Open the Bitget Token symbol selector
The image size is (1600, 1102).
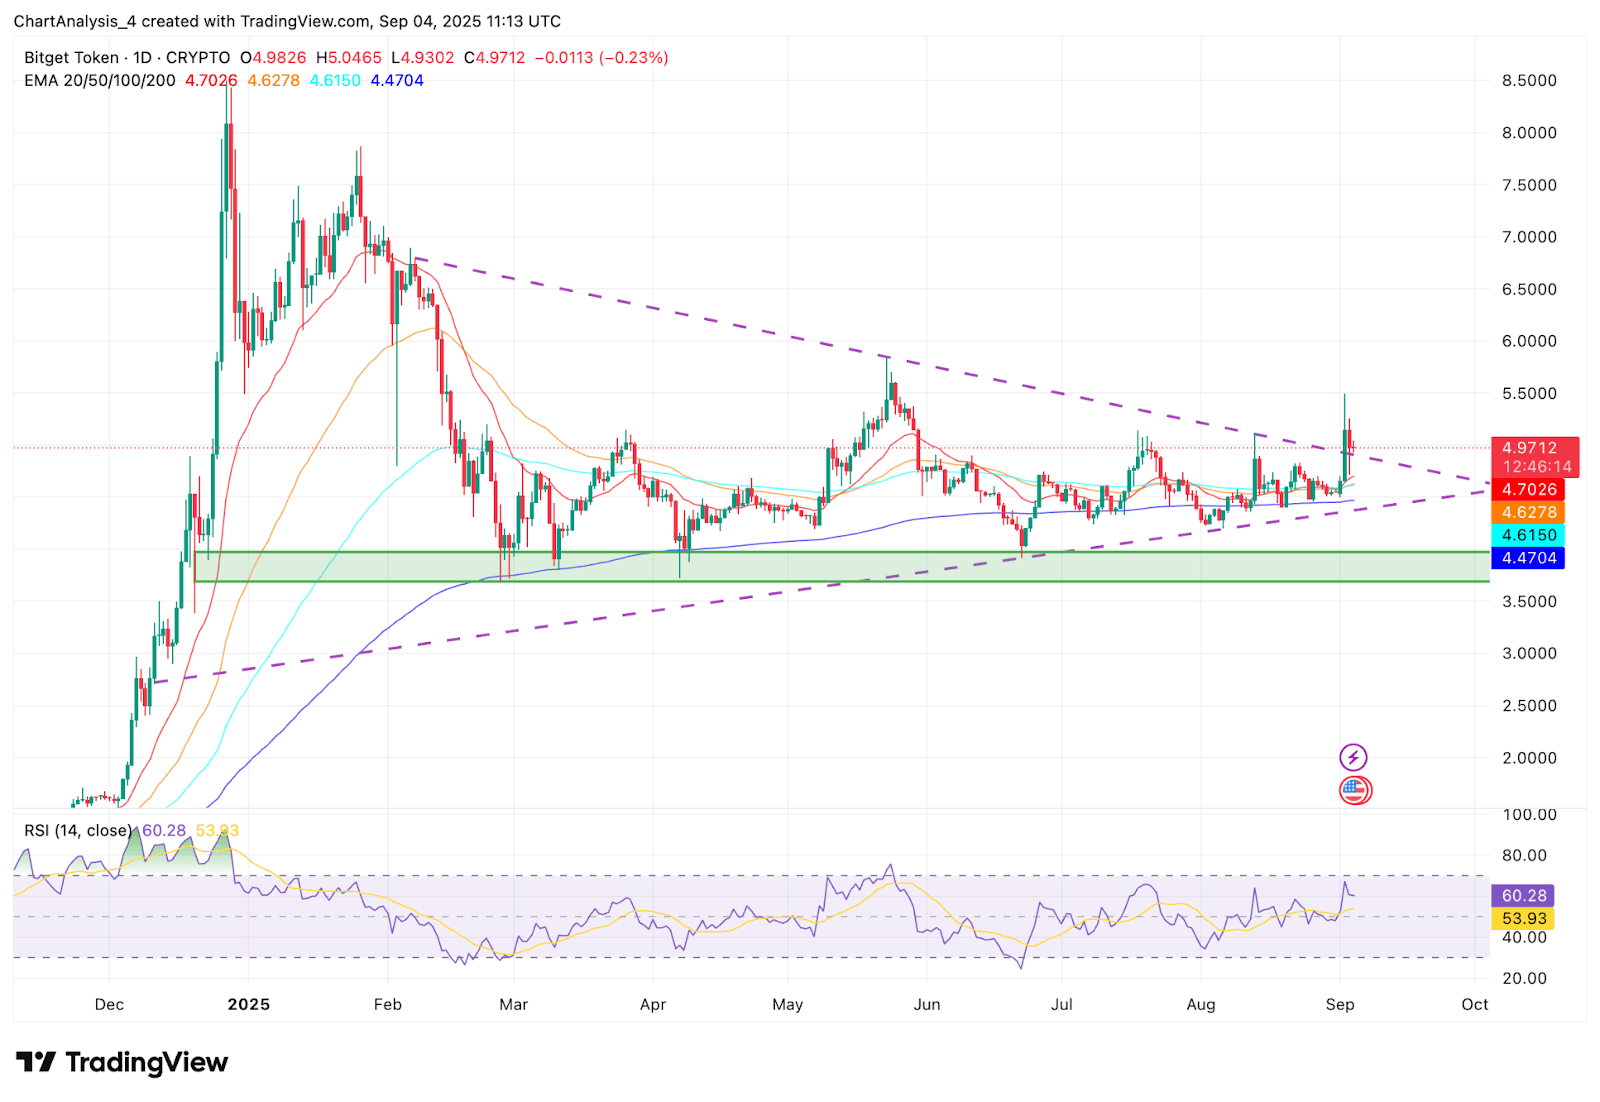tap(70, 57)
